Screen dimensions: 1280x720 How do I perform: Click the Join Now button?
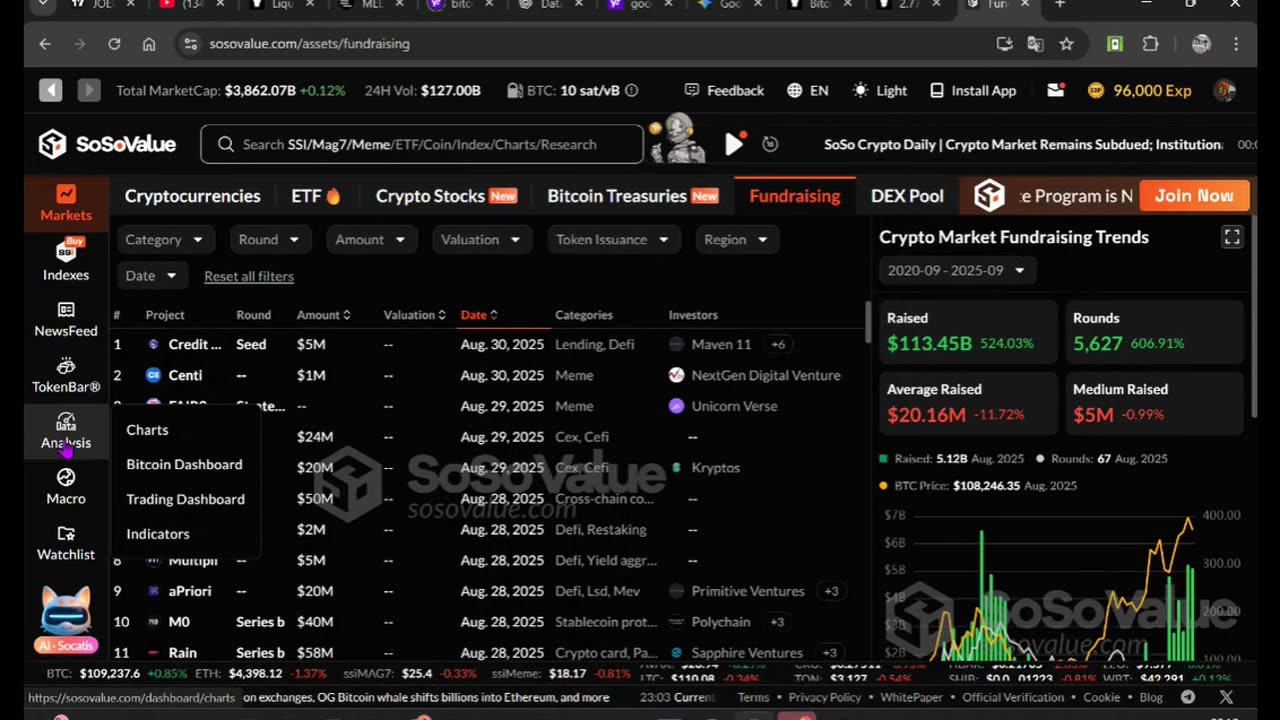point(1194,196)
